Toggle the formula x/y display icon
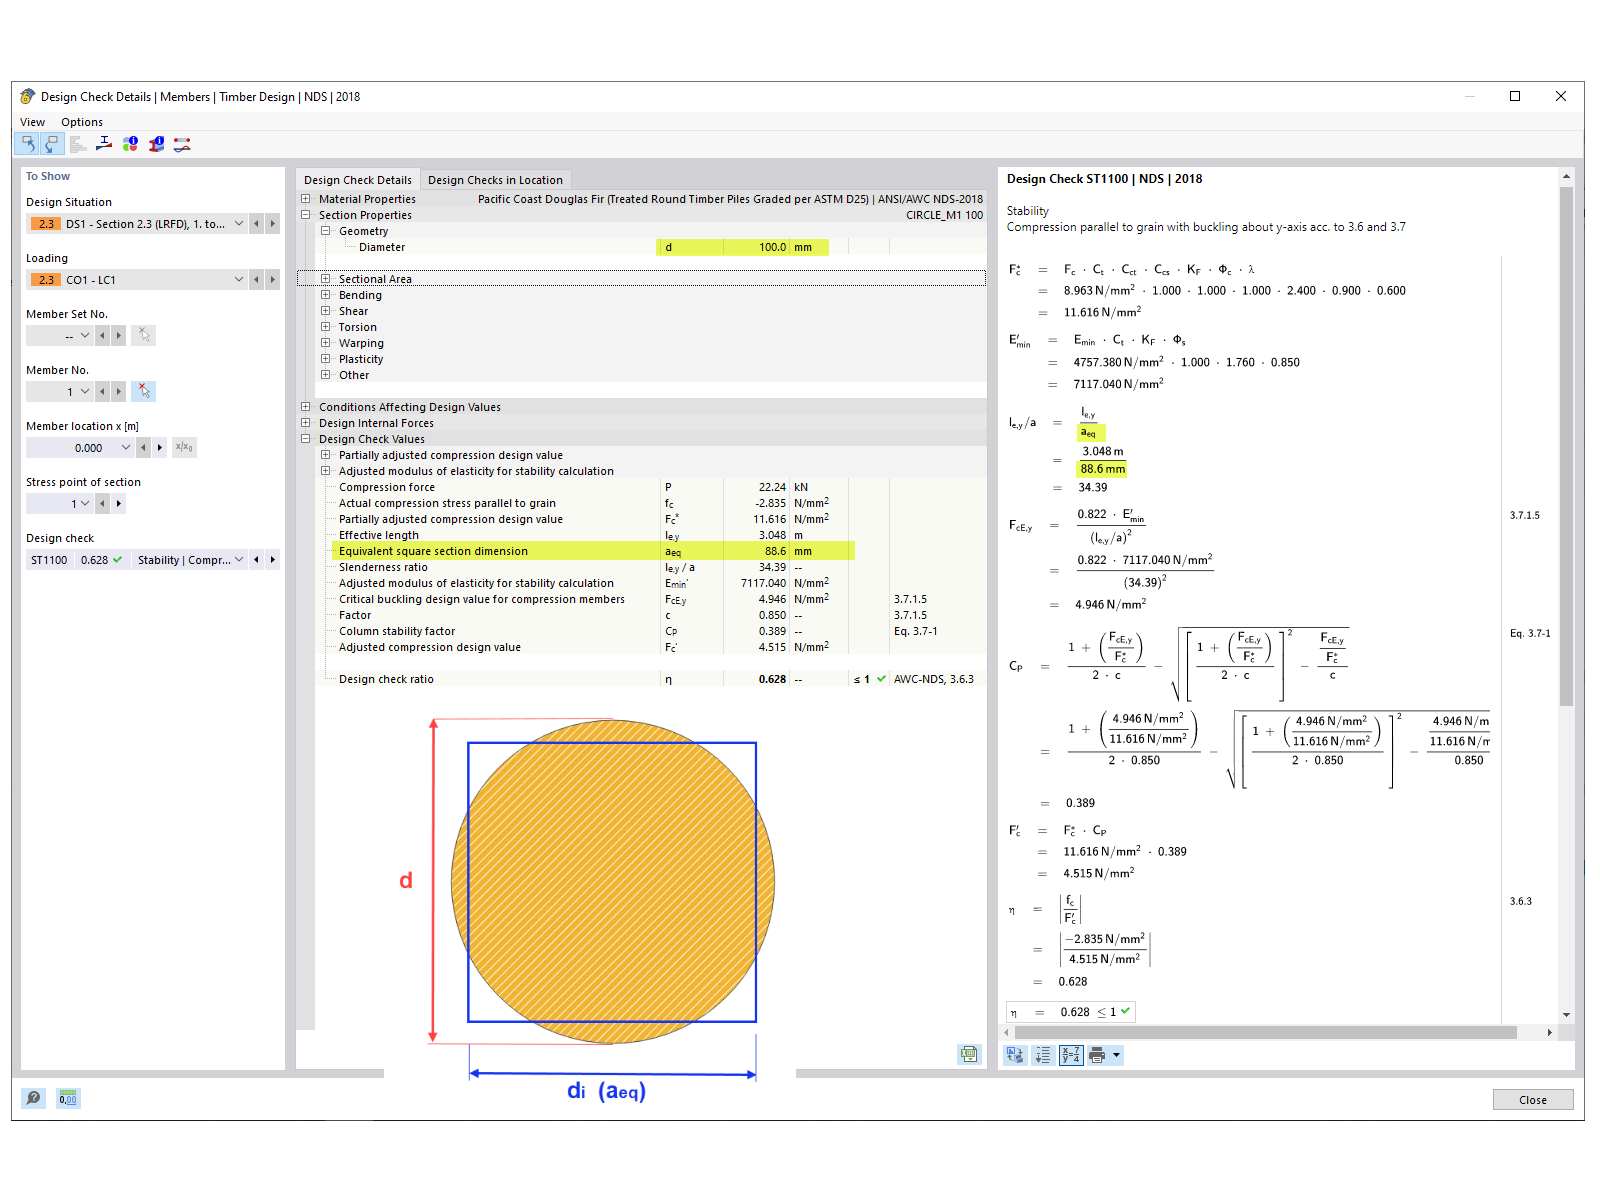The image size is (1600, 1200). 1070,1054
